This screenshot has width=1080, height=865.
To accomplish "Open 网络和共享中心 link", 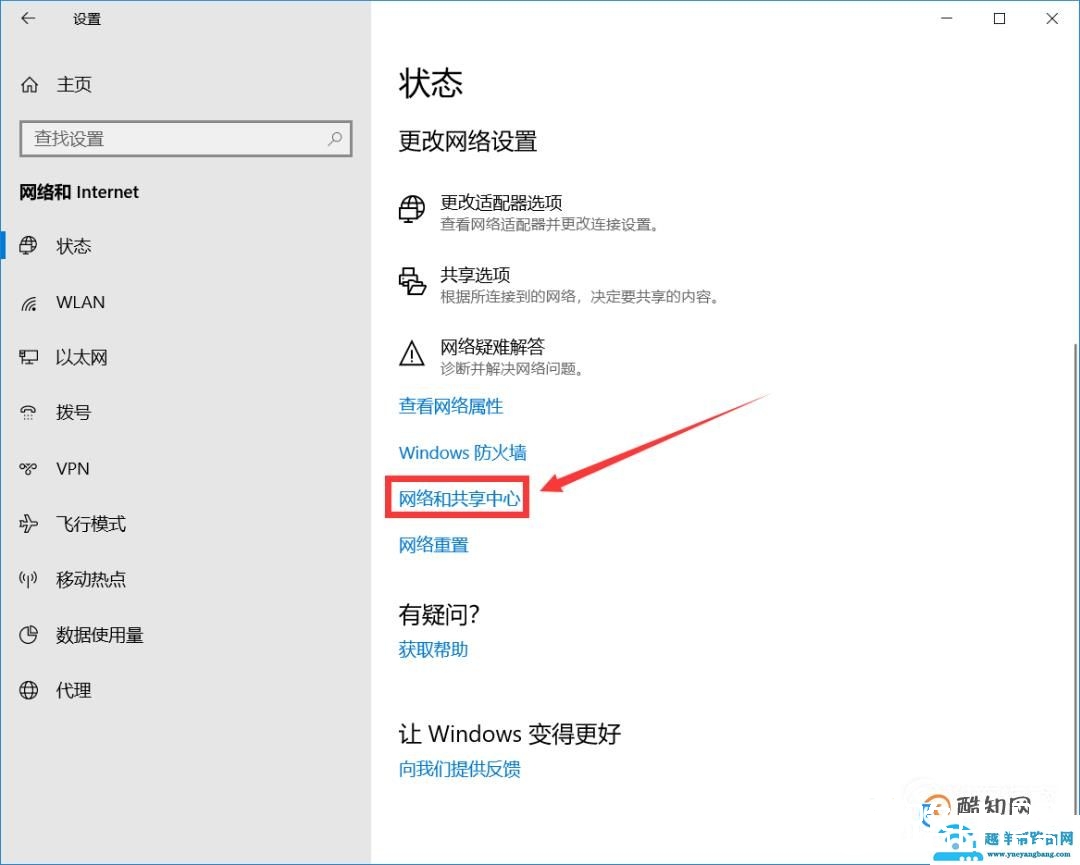I will [459, 499].
